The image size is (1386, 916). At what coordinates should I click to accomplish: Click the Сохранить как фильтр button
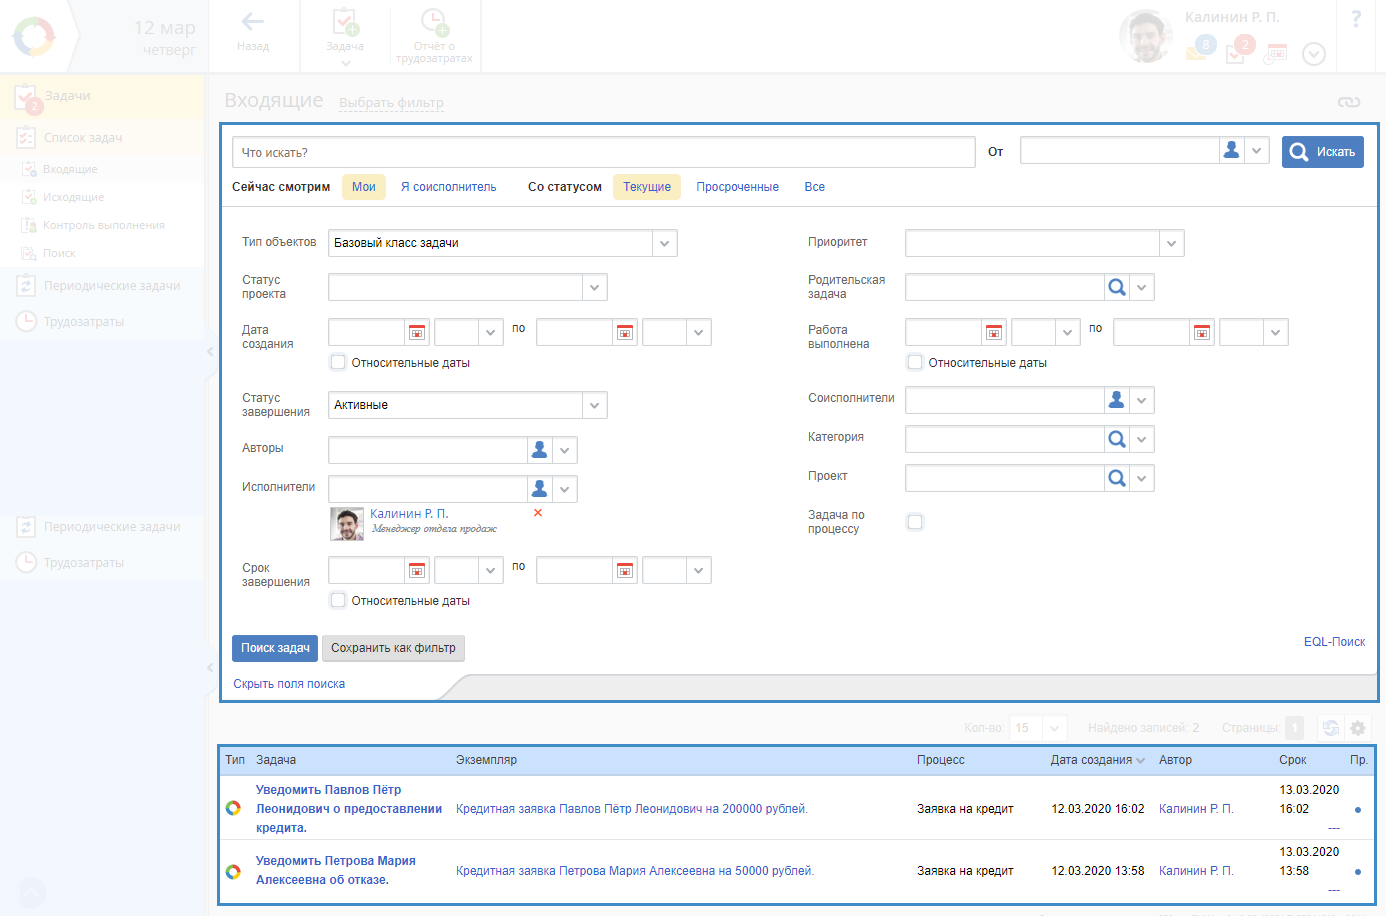tap(393, 648)
